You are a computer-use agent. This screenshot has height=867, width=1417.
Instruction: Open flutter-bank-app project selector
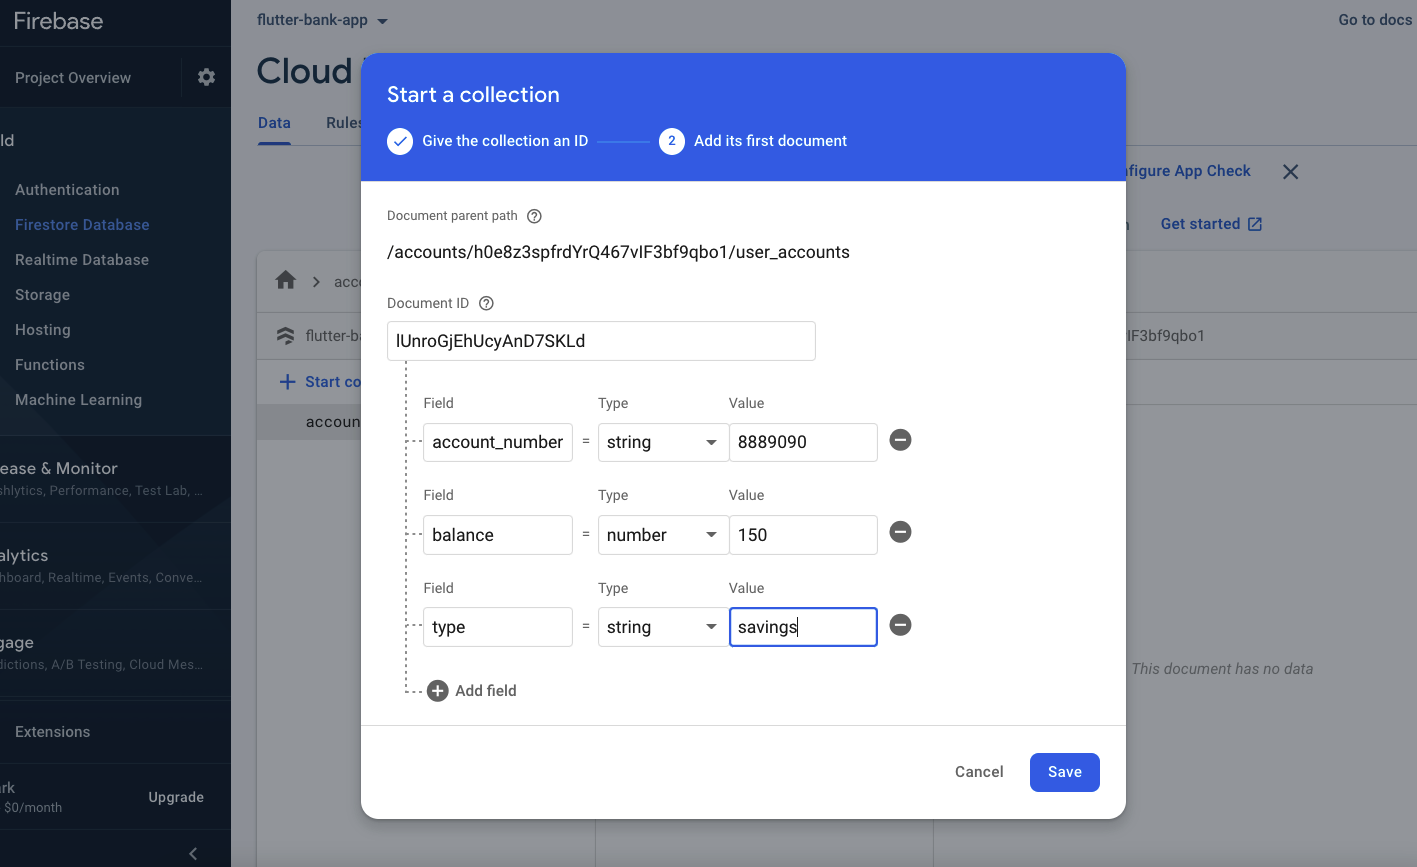pos(322,20)
